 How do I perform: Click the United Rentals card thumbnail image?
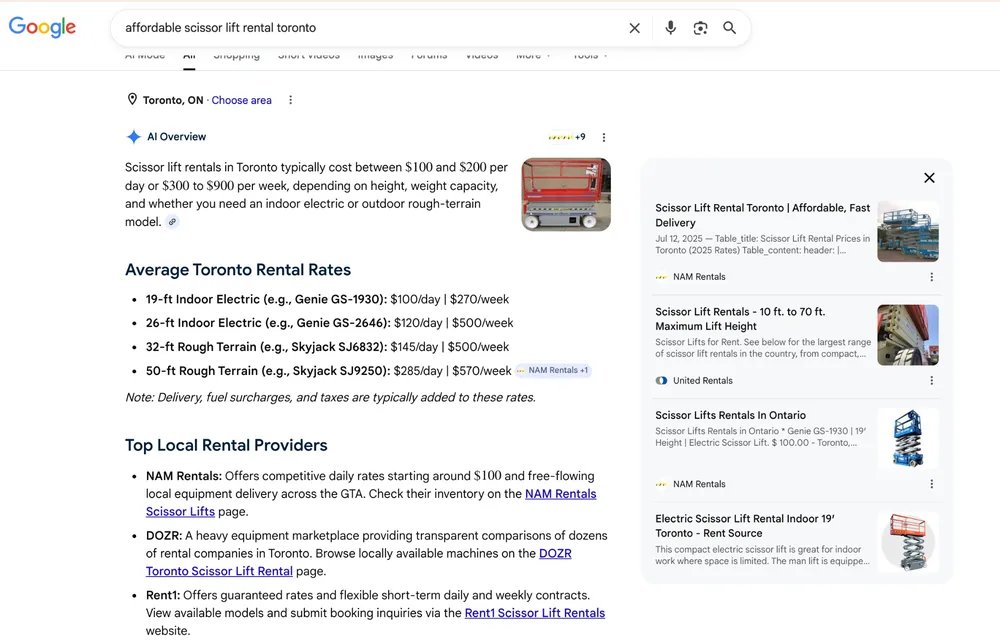pyautogui.click(x=908, y=335)
